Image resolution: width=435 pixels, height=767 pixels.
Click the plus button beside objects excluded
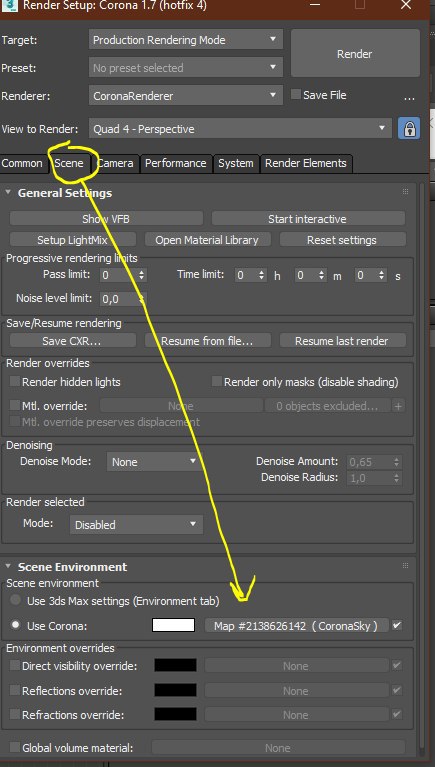coord(399,406)
